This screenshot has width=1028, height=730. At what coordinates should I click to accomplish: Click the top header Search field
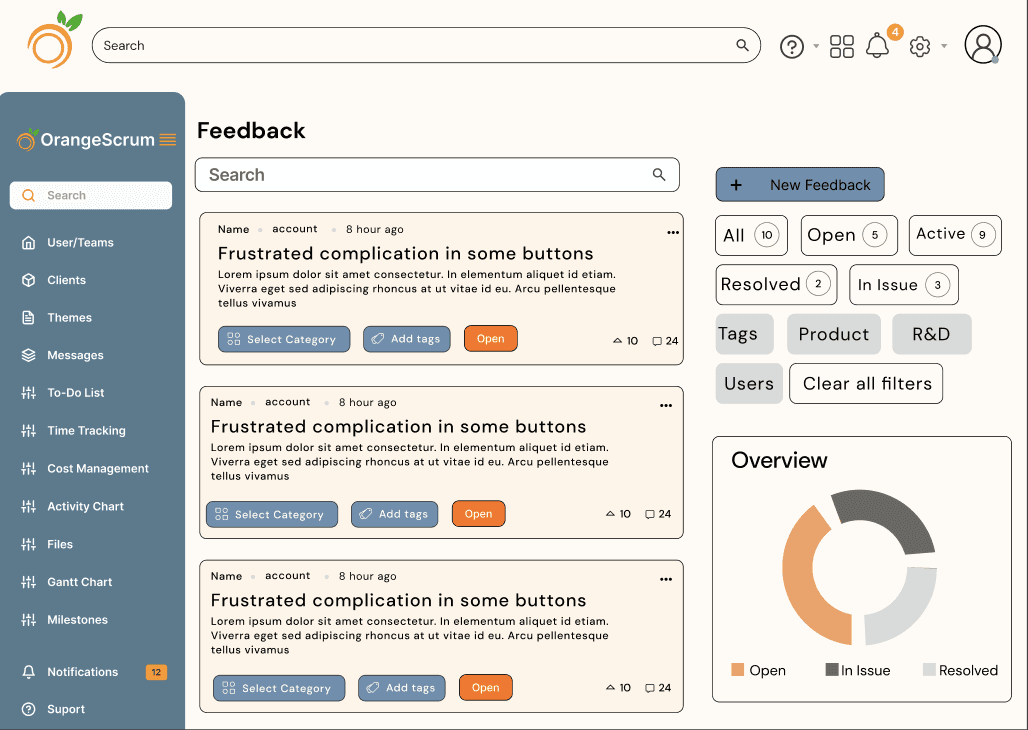click(426, 45)
